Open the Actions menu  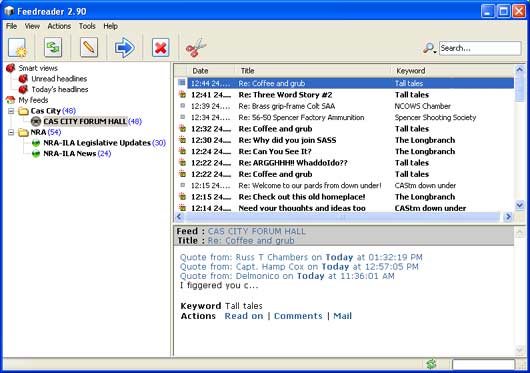click(59, 26)
